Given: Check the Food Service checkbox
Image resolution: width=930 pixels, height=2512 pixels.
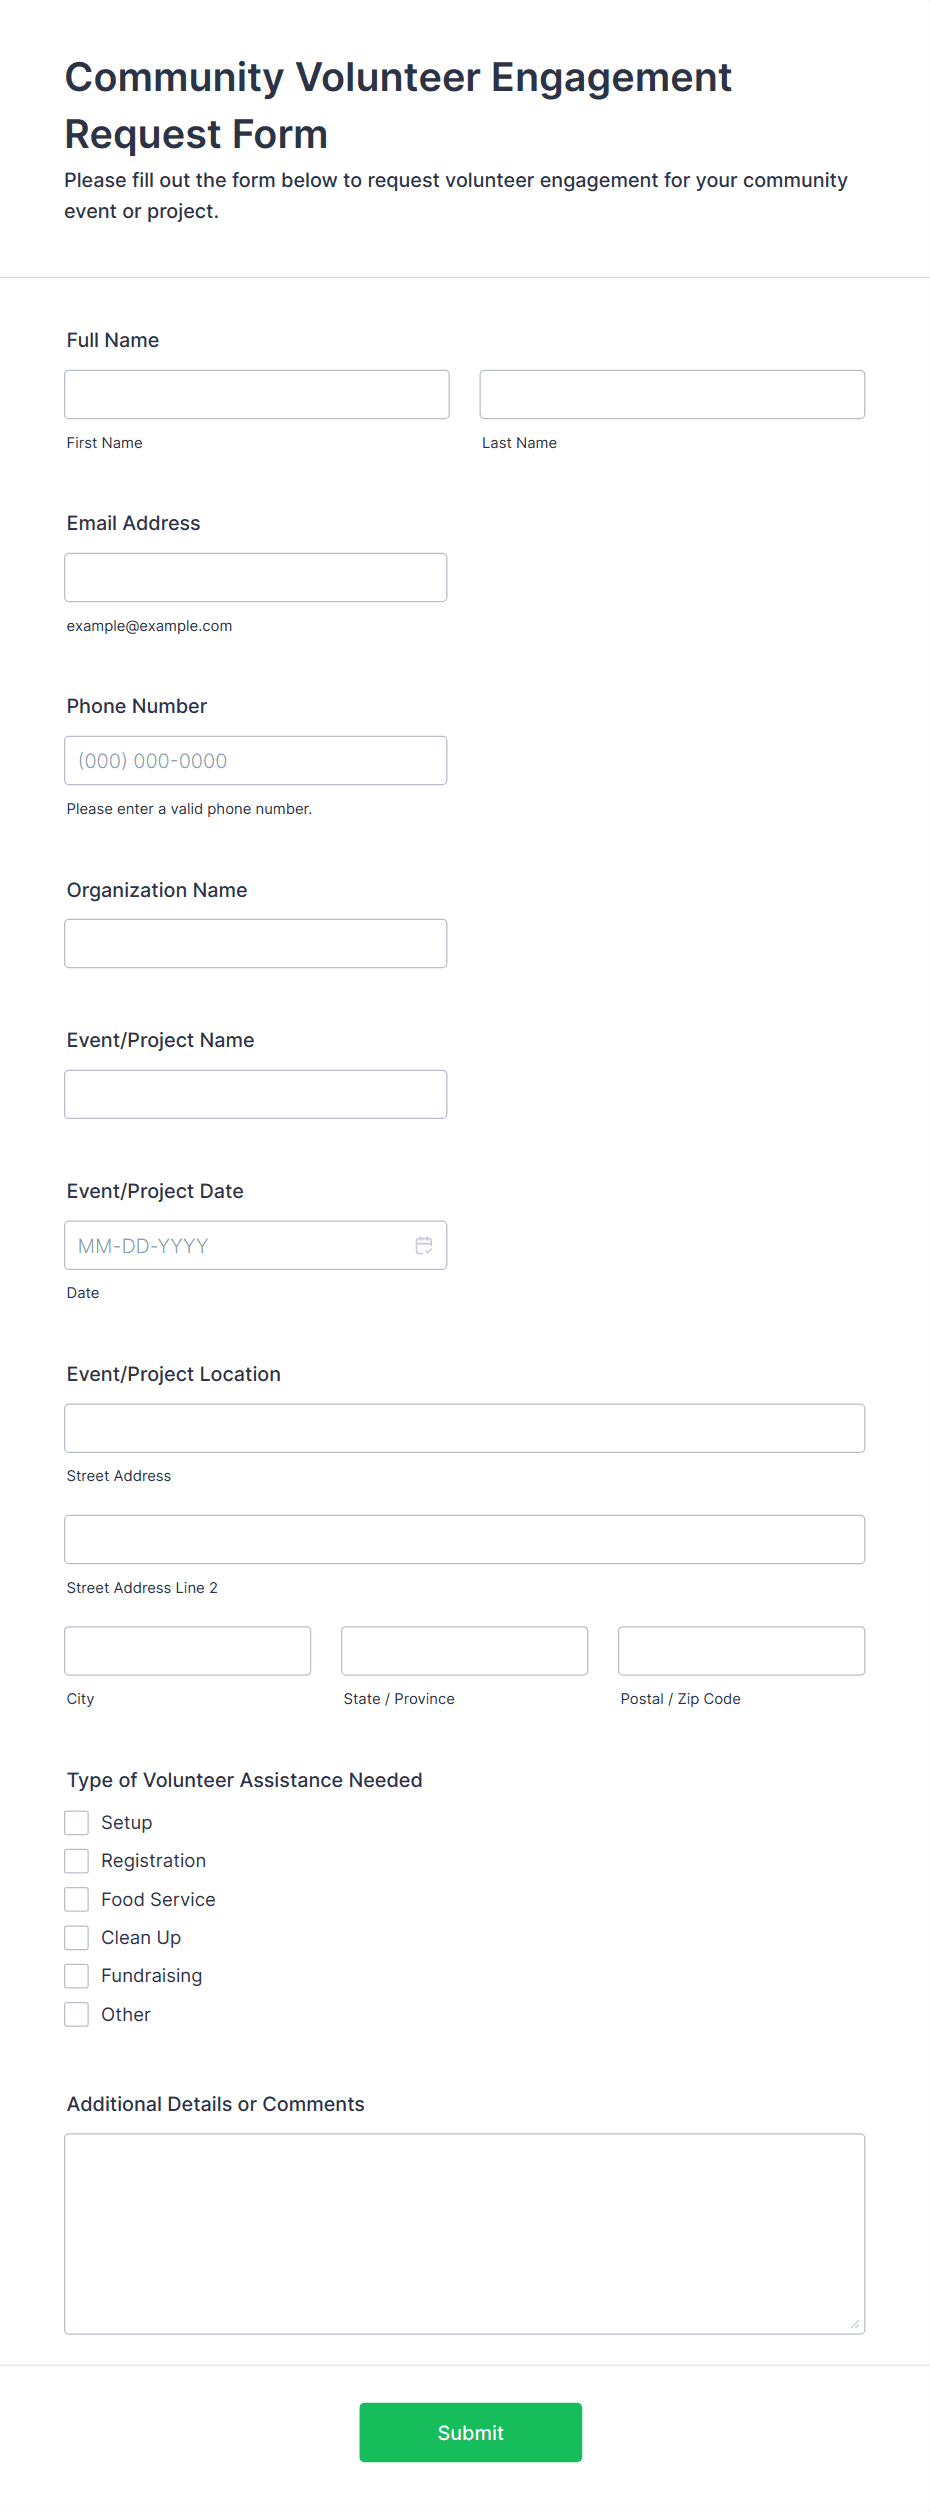Looking at the screenshot, I should click(x=77, y=1898).
